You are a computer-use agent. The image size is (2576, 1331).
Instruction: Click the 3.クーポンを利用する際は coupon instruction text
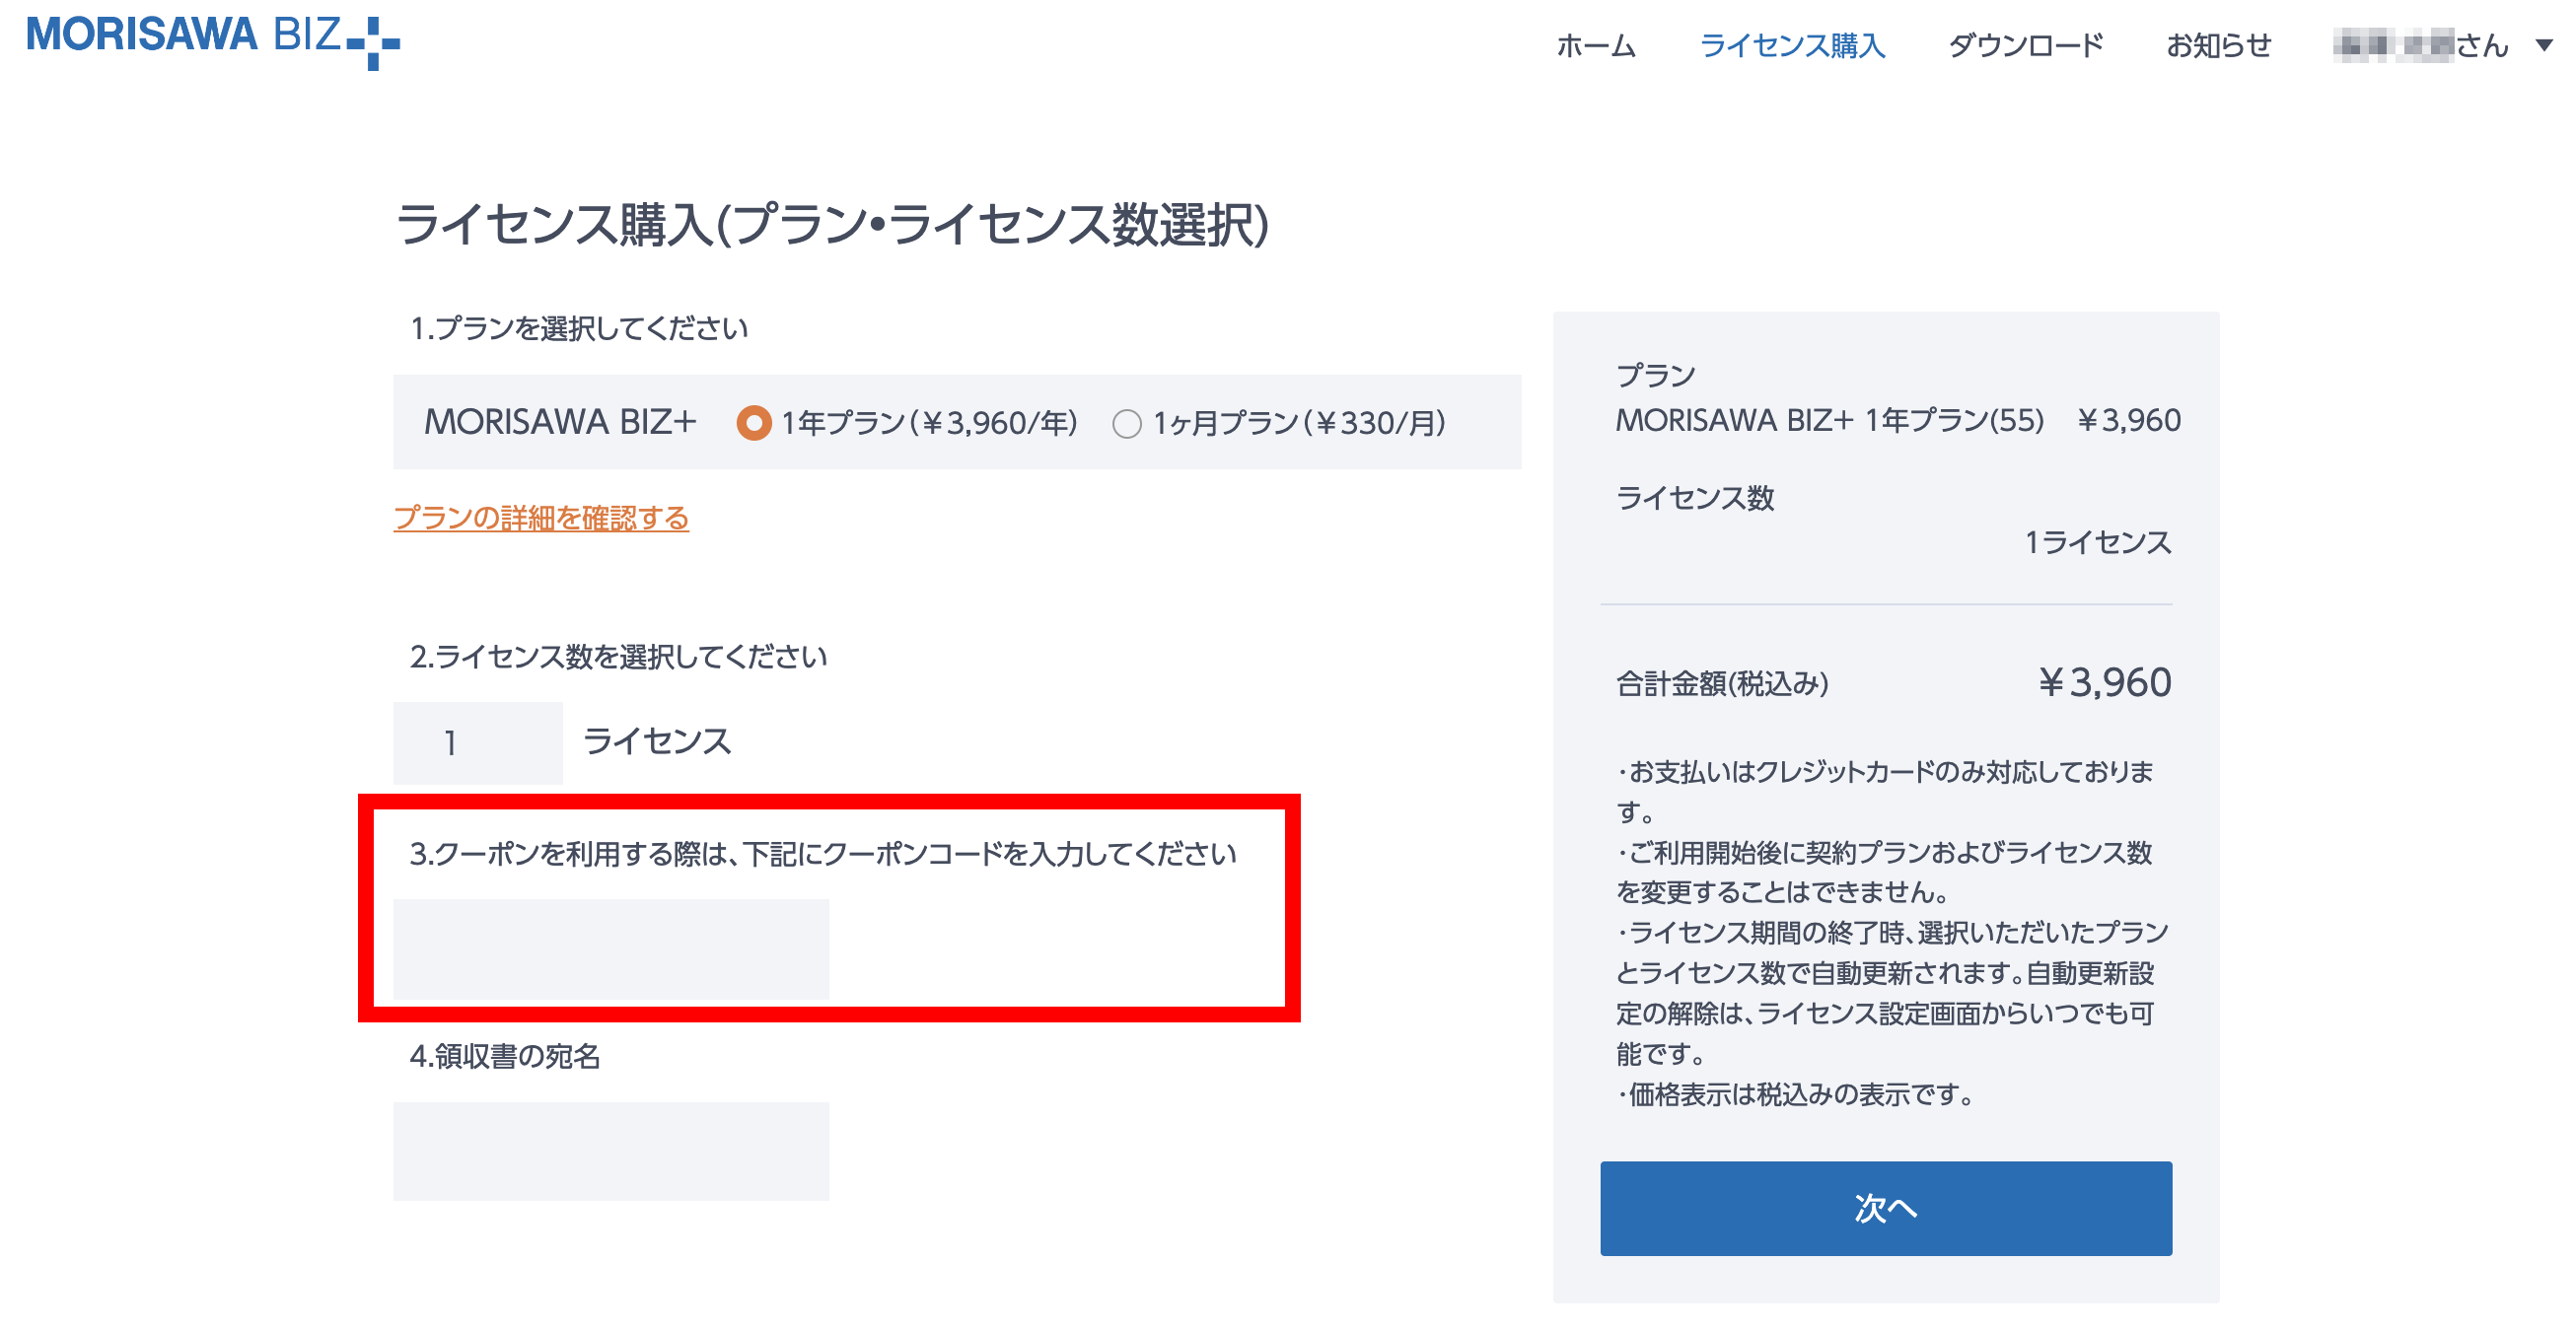pyautogui.click(x=823, y=853)
